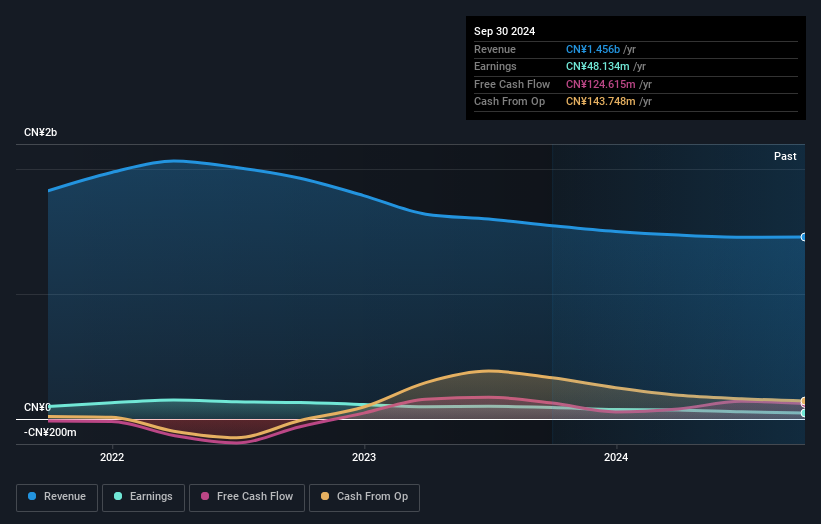Toggle the Revenue legend button

[x=57, y=497]
